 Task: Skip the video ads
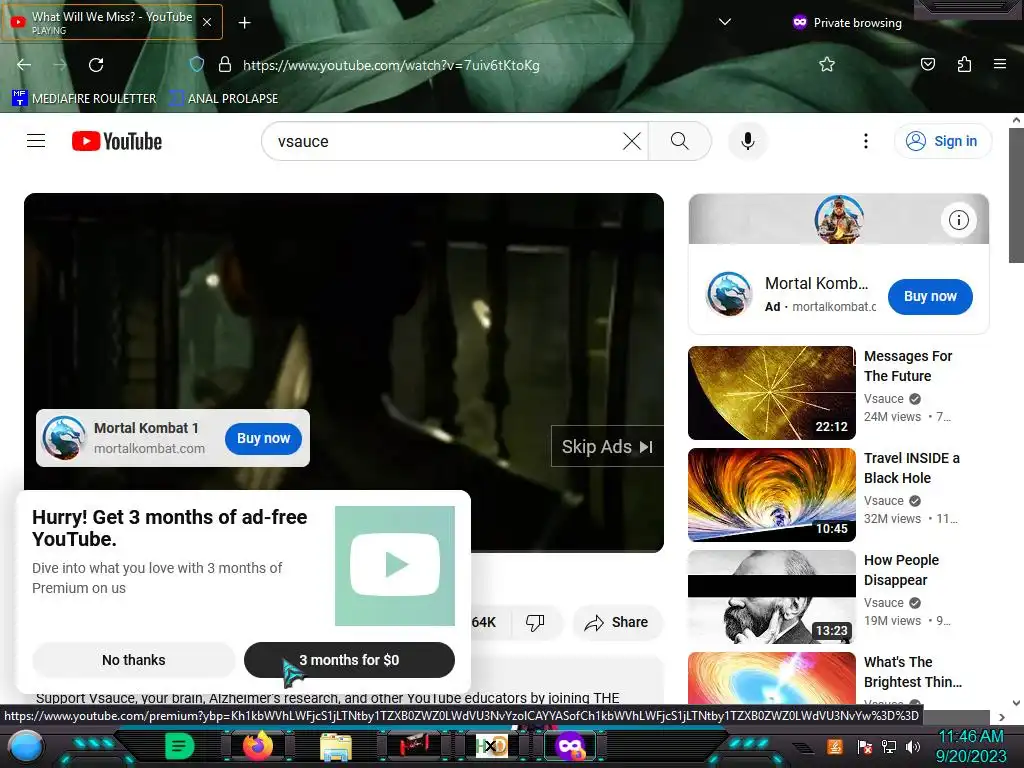(x=607, y=447)
